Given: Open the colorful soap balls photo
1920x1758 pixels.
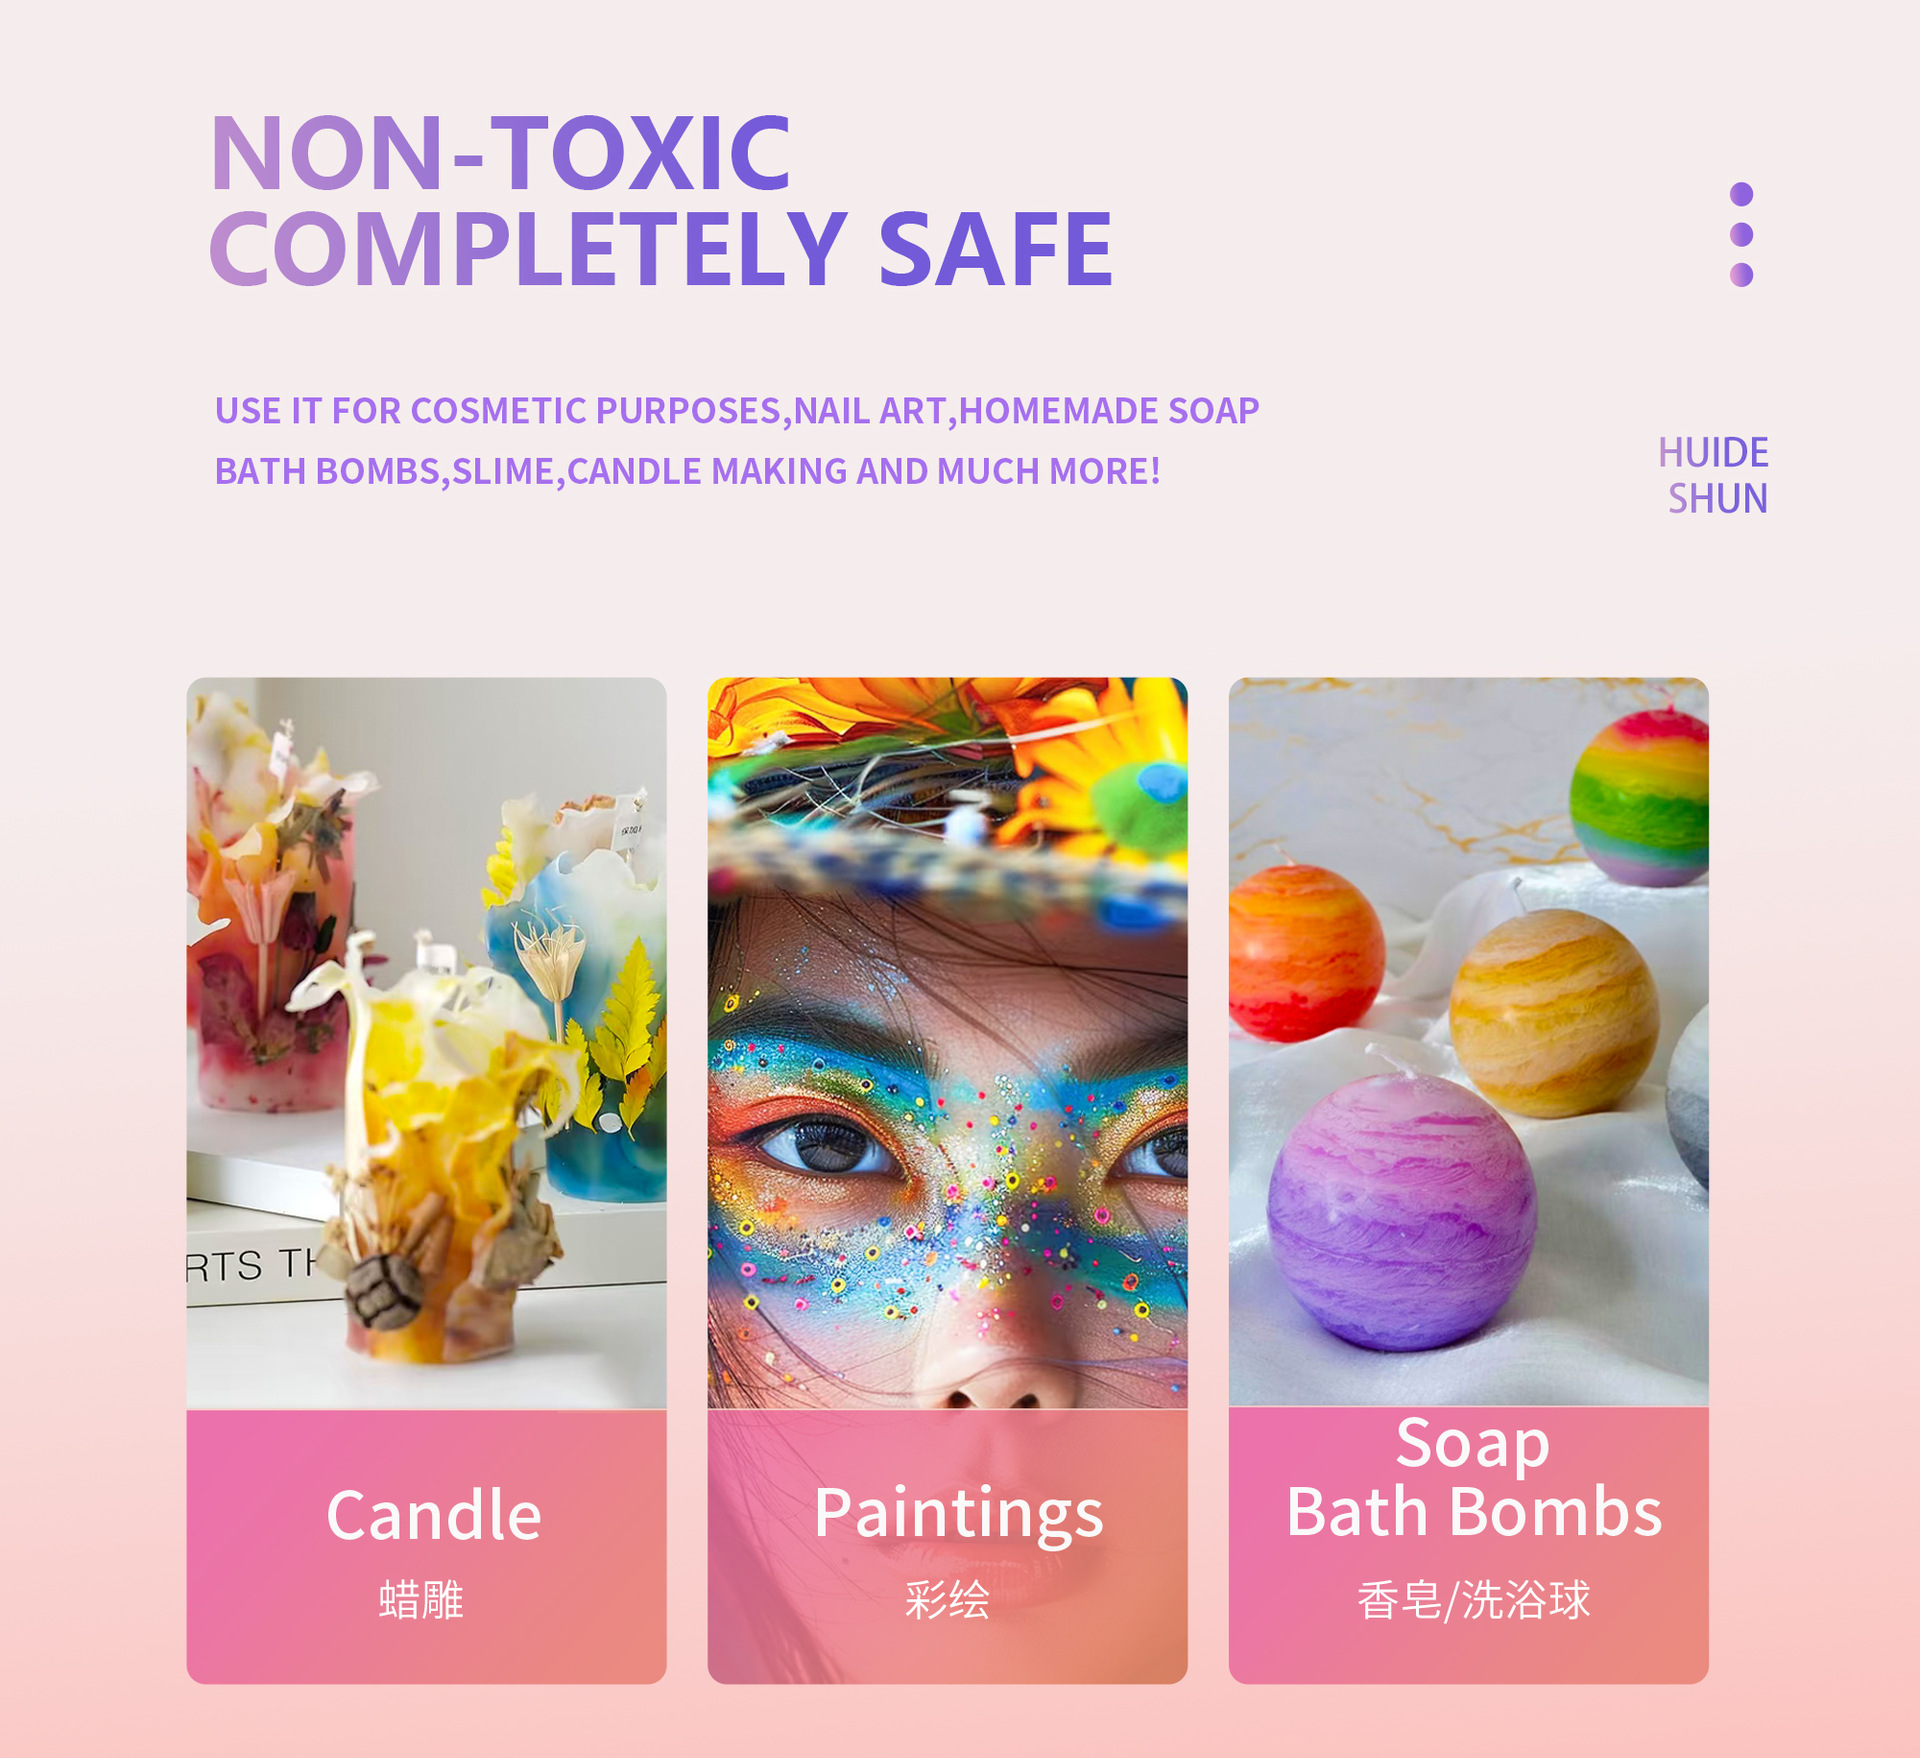Looking at the screenshot, I should [1468, 1042].
